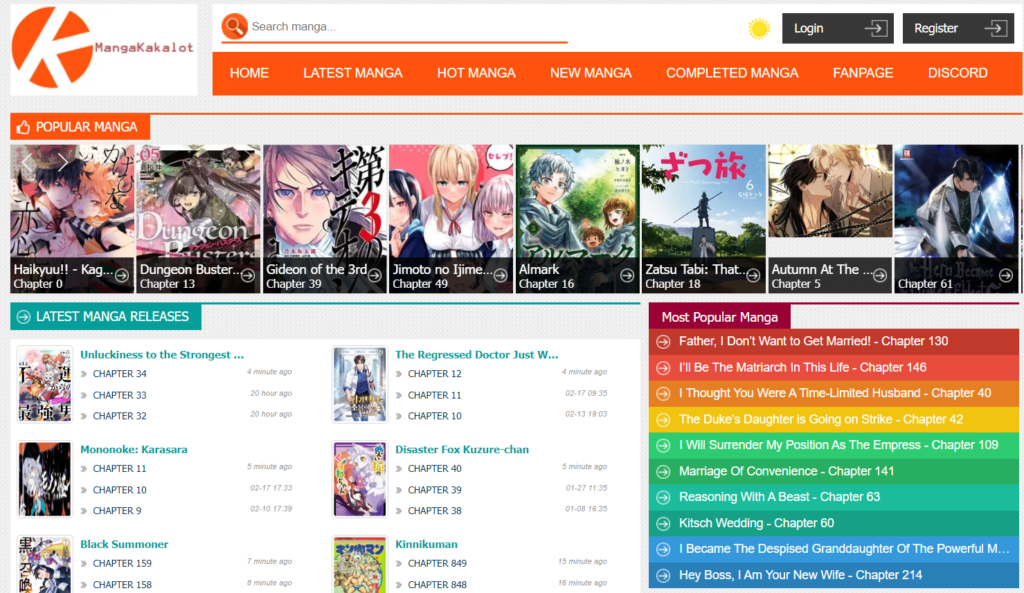1024x593 pixels.
Task: Open Disaster Fox CHAPTER 38 link
Action: (434, 511)
